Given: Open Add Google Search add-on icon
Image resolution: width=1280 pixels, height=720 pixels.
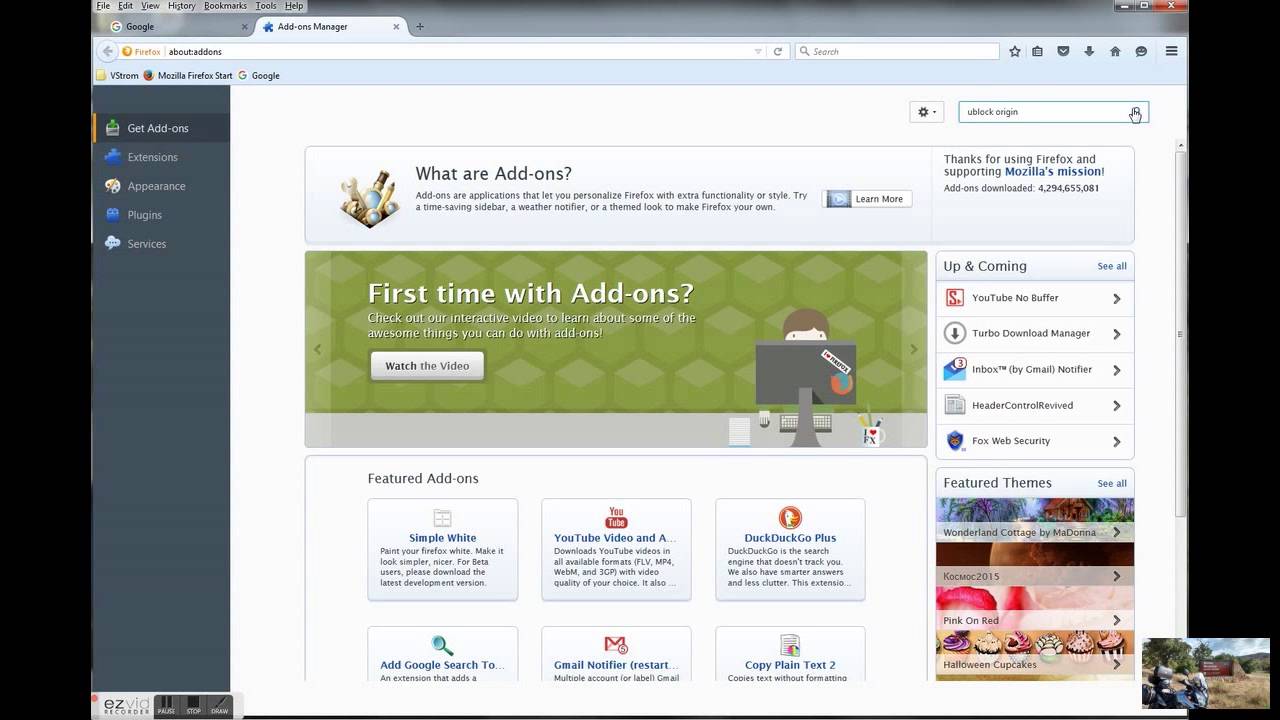Looking at the screenshot, I should coord(442,646).
